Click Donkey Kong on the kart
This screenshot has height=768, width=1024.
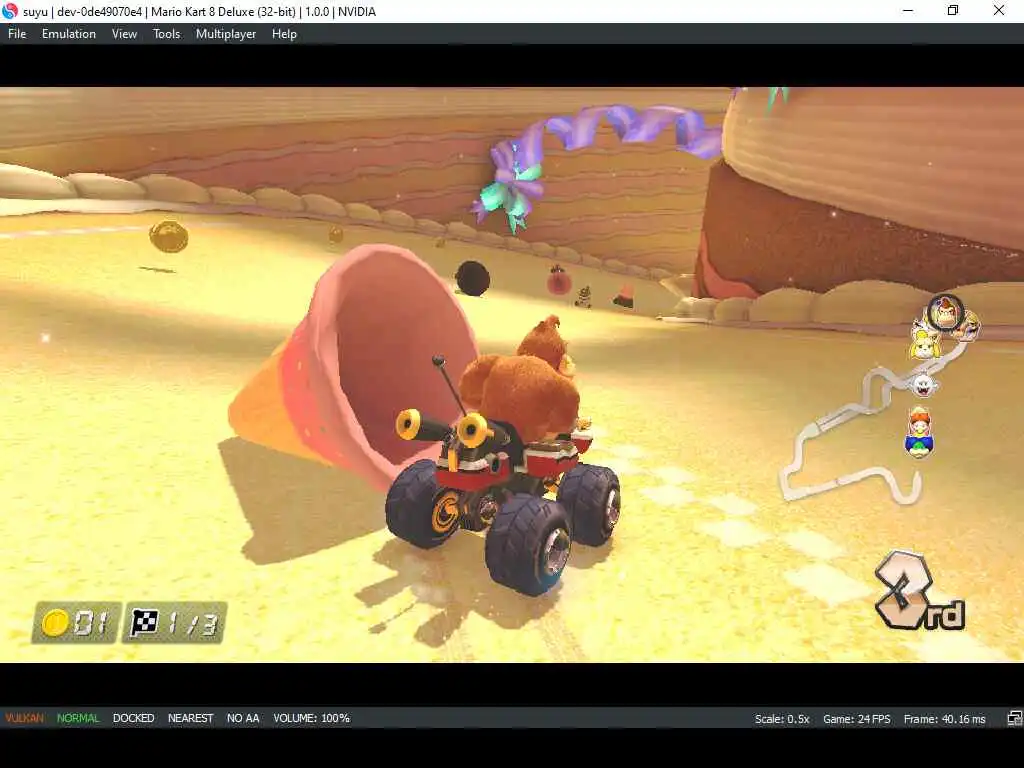519,382
